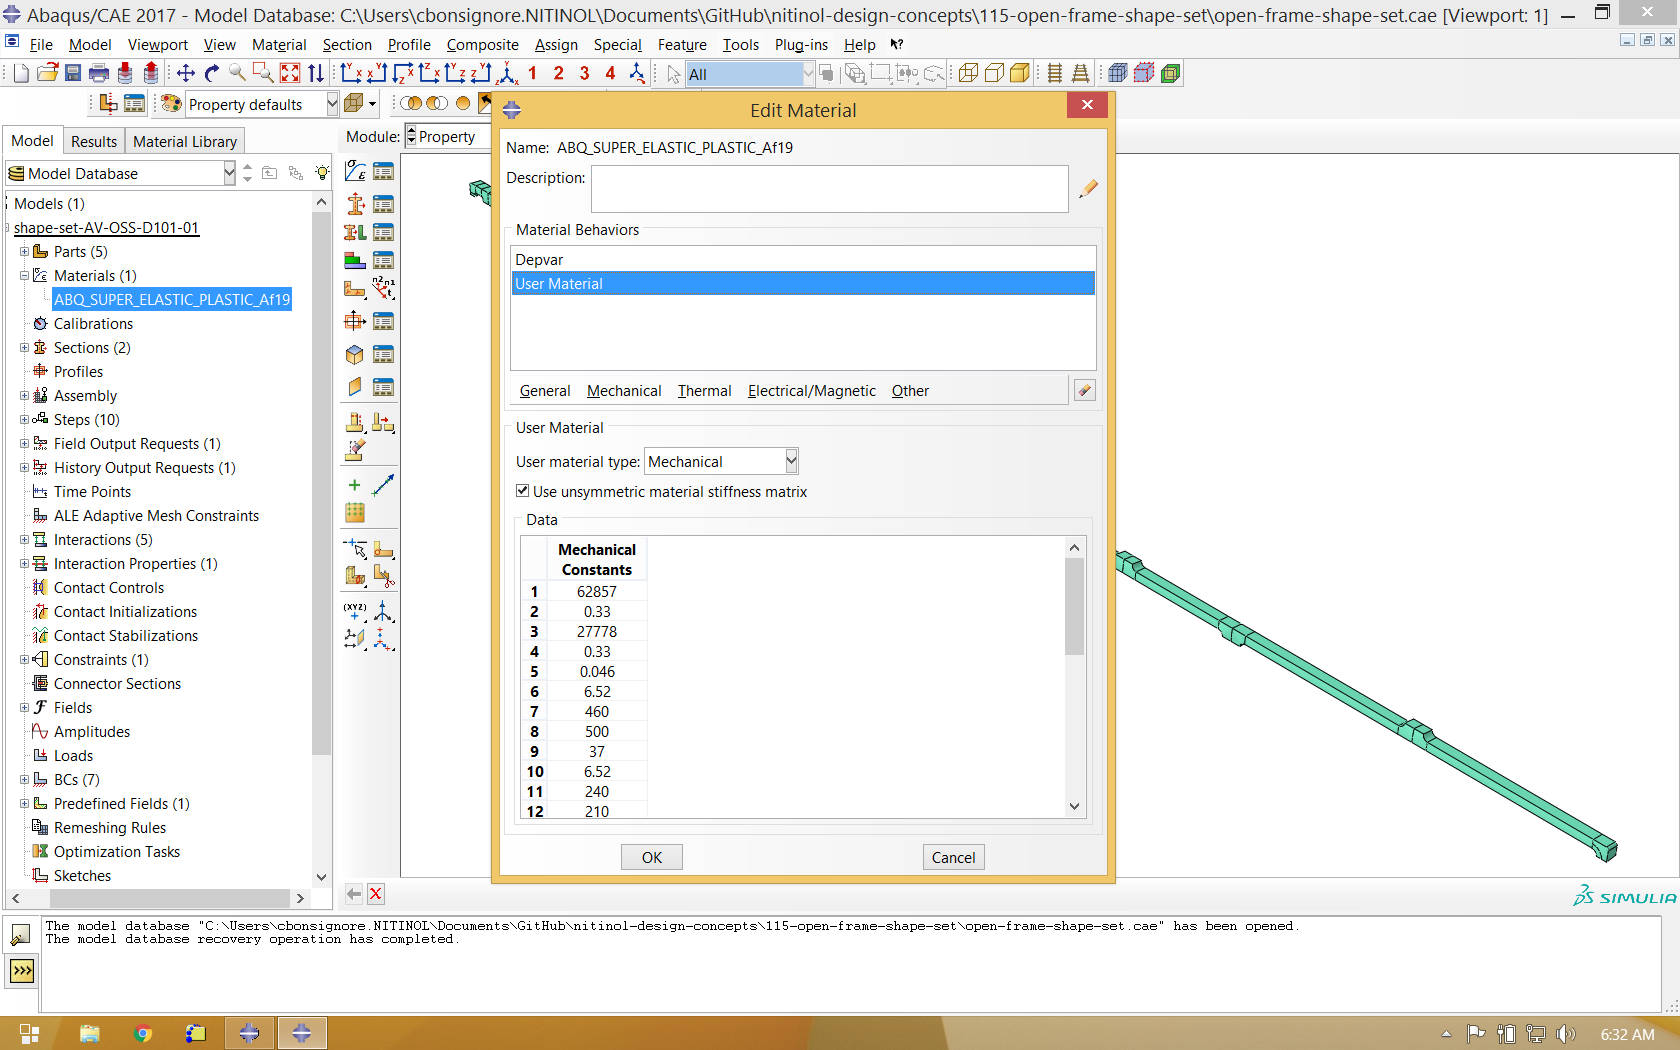Click the Create Stringer icon
This screenshot has height=1050, width=1680.
(355, 387)
